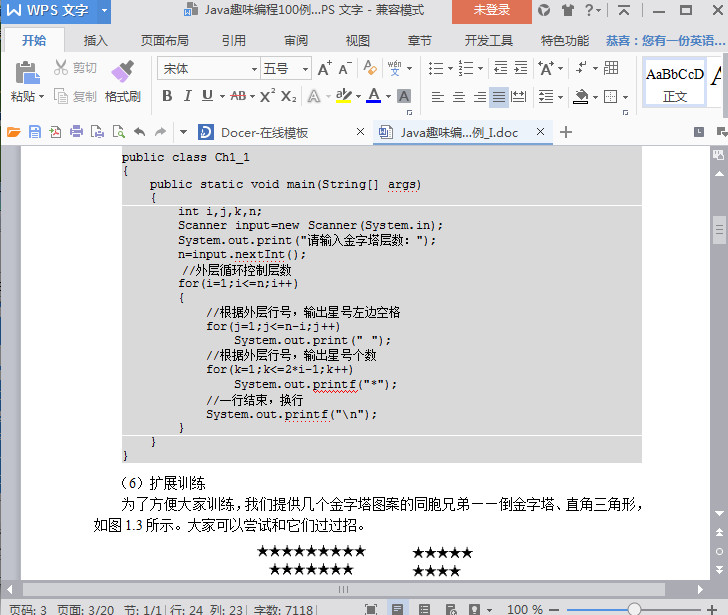Click bullet list icon
The height and width of the screenshot is (615, 728).
coord(436,69)
